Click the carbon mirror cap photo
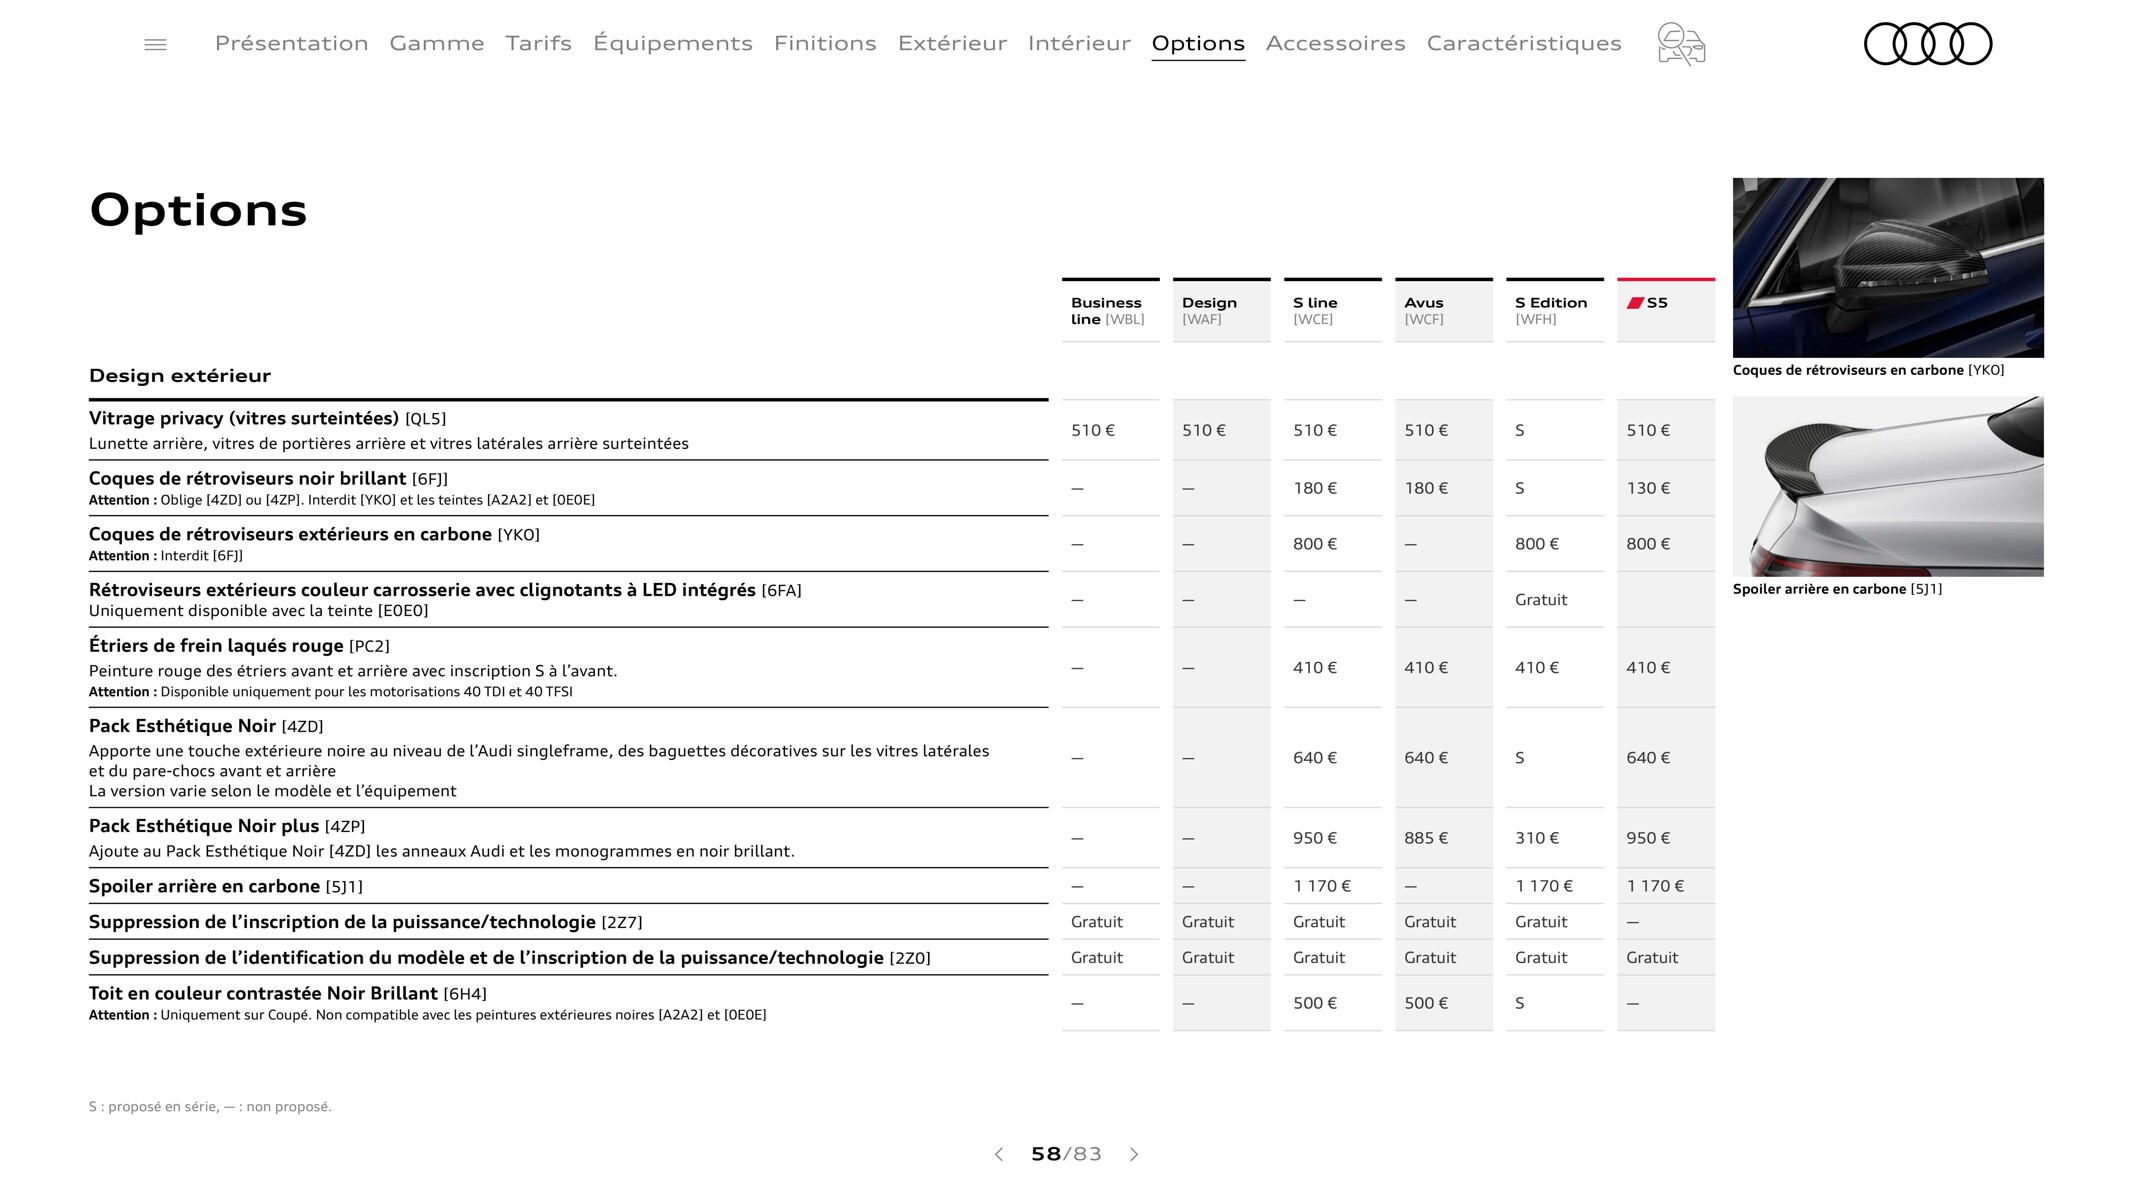This screenshot has height=1200, width=2133. pos(1888,267)
